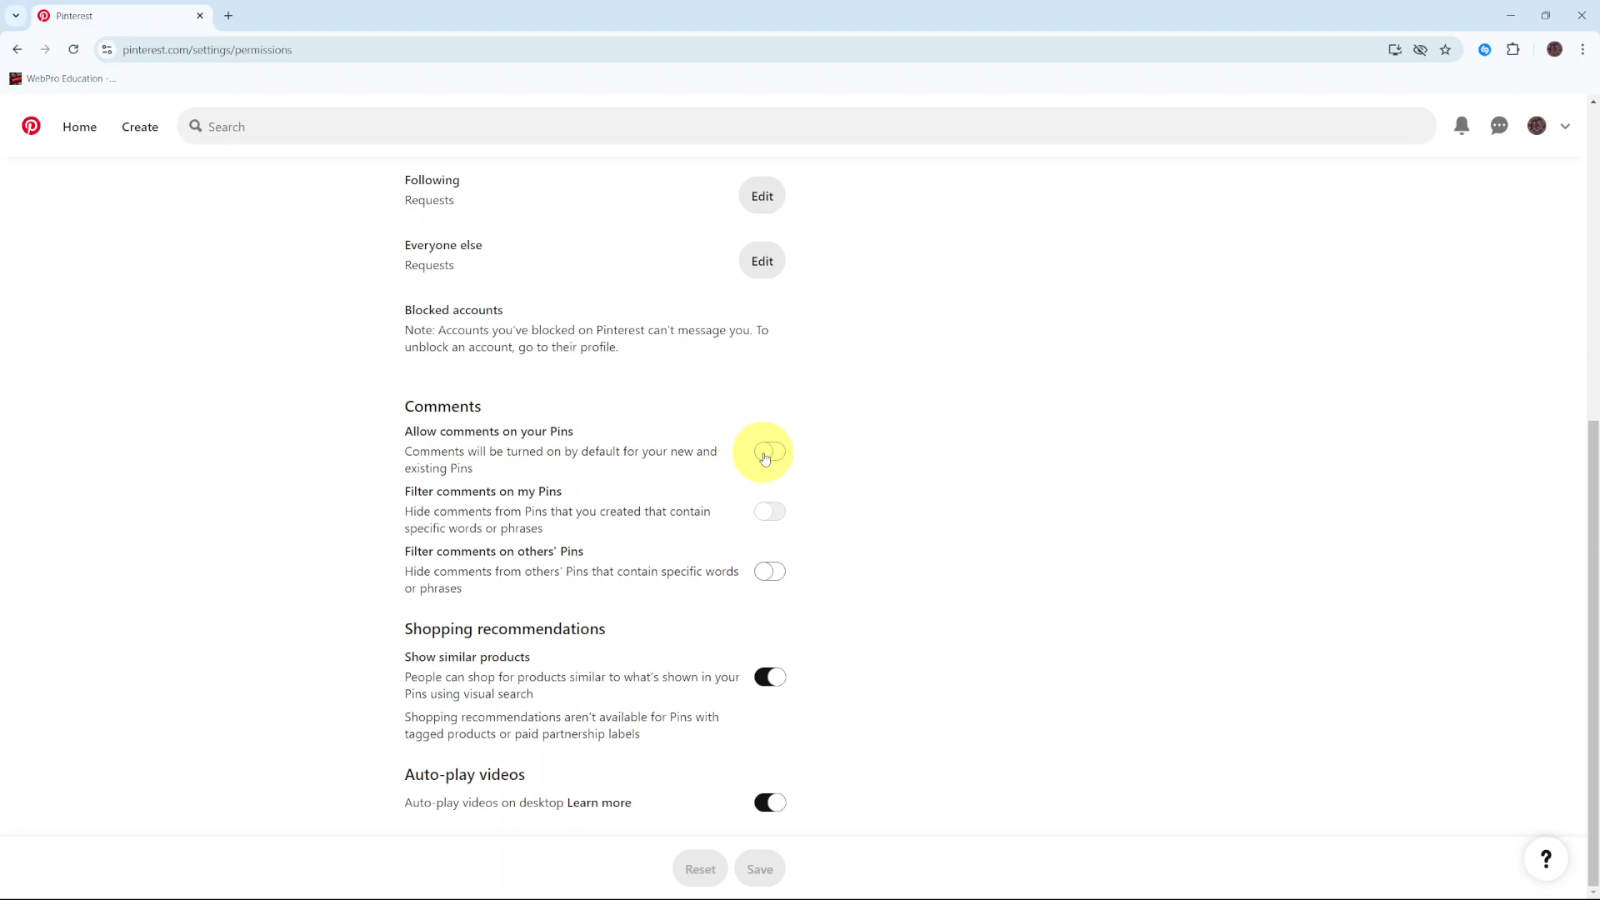Disable Show similar products switch

pyautogui.click(x=770, y=677)
